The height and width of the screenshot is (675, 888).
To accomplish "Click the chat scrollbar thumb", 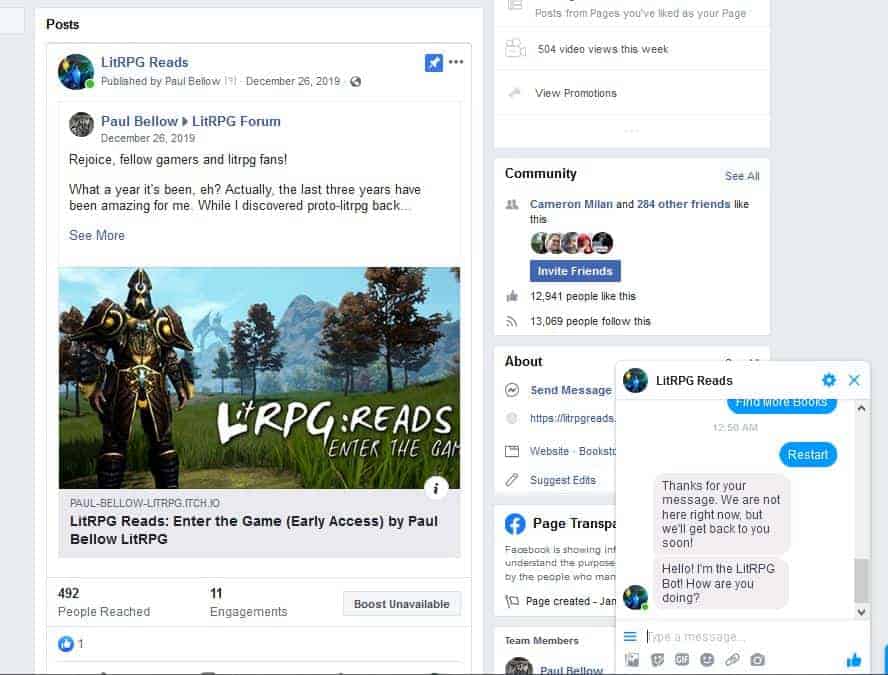I will [x=861, y=581].
